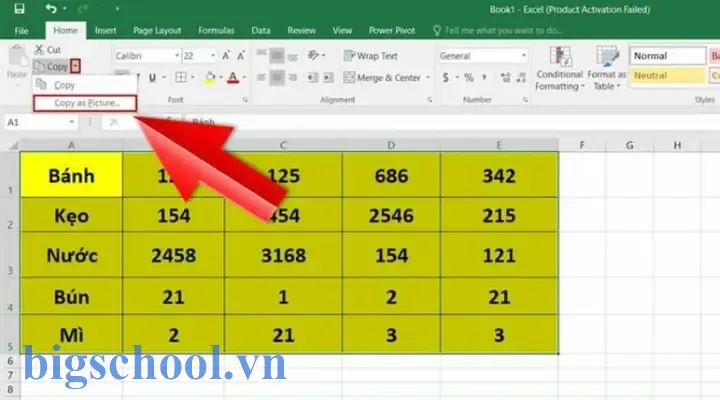Click the Increase Decimal icon
The height and width of the screenshot is (400, 720).
[506, 78]
